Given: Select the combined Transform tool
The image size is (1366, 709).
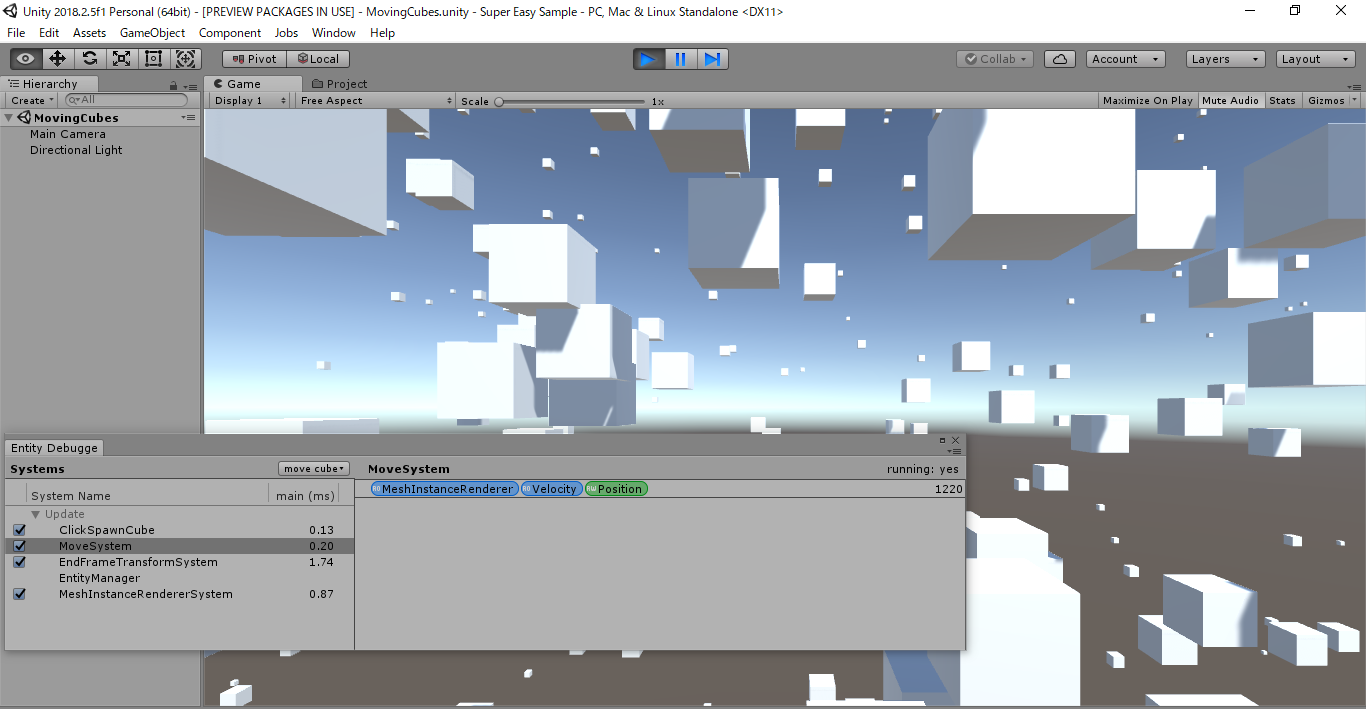Looking at the screenshot, I should (x=185, y=58).
